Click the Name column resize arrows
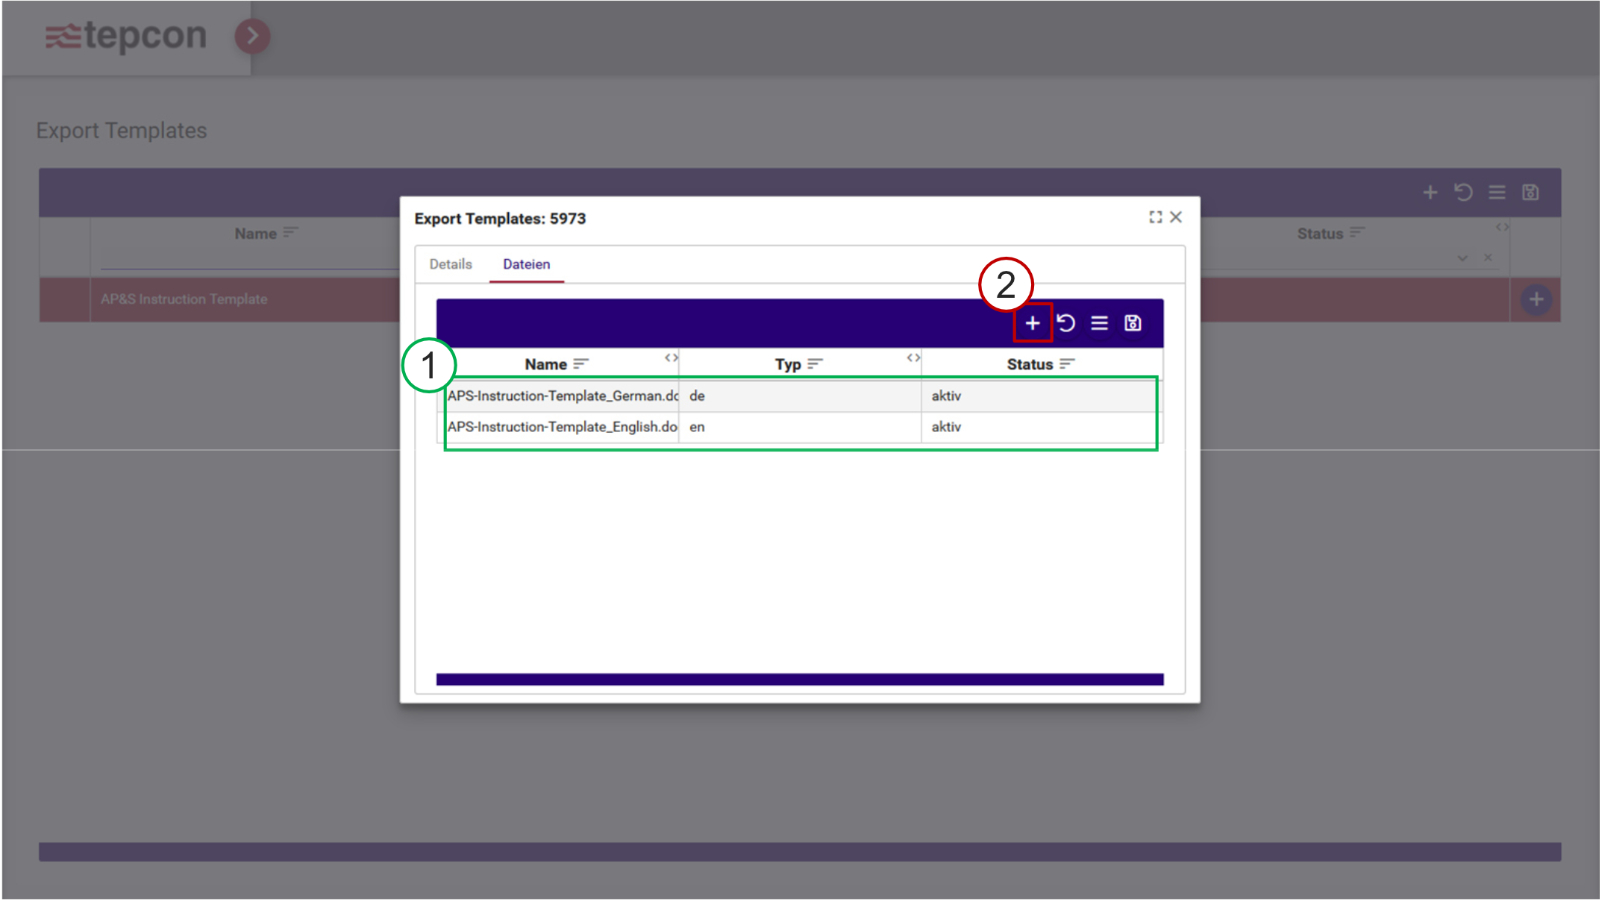Image resolution: width=1600 pixels, height=900 pixels. click(671, 357)
